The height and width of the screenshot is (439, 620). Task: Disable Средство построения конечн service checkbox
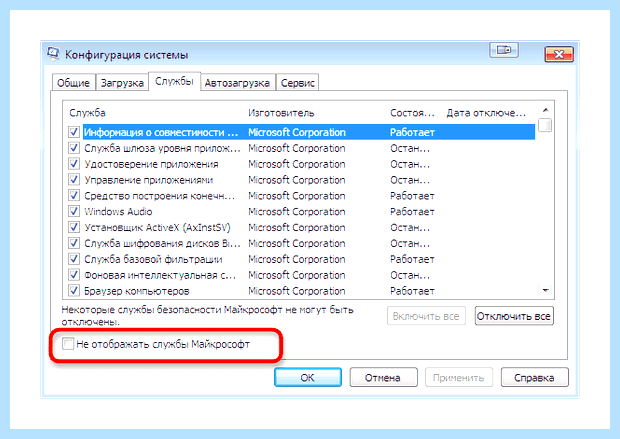74,195
